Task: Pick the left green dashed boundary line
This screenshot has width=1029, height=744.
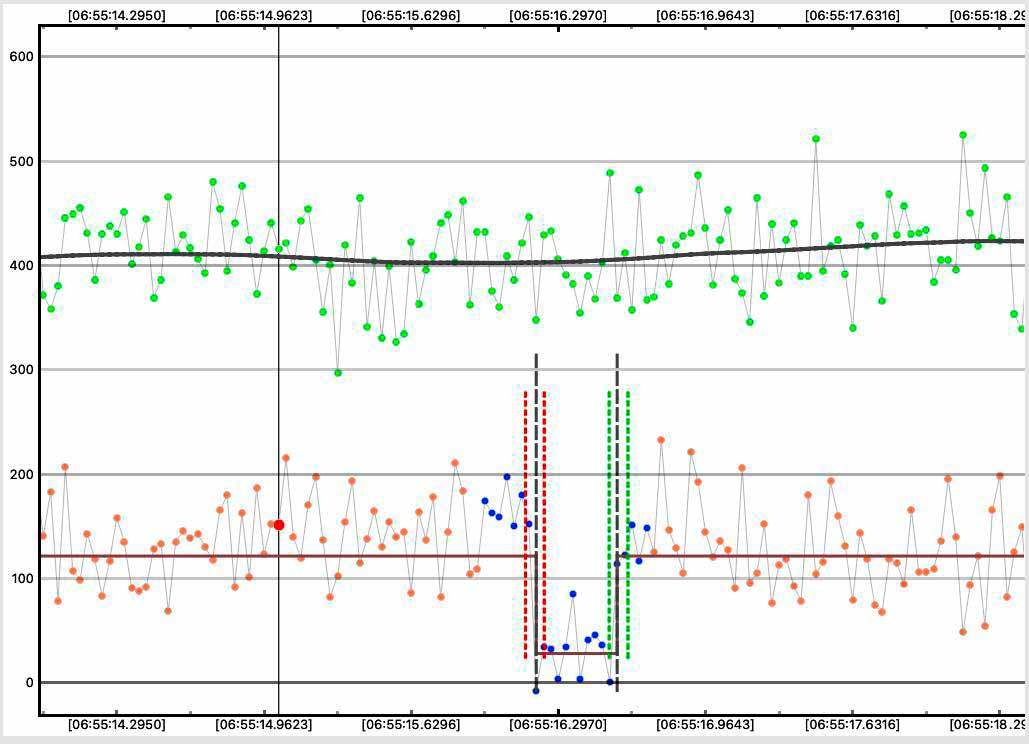Action: 609,525
